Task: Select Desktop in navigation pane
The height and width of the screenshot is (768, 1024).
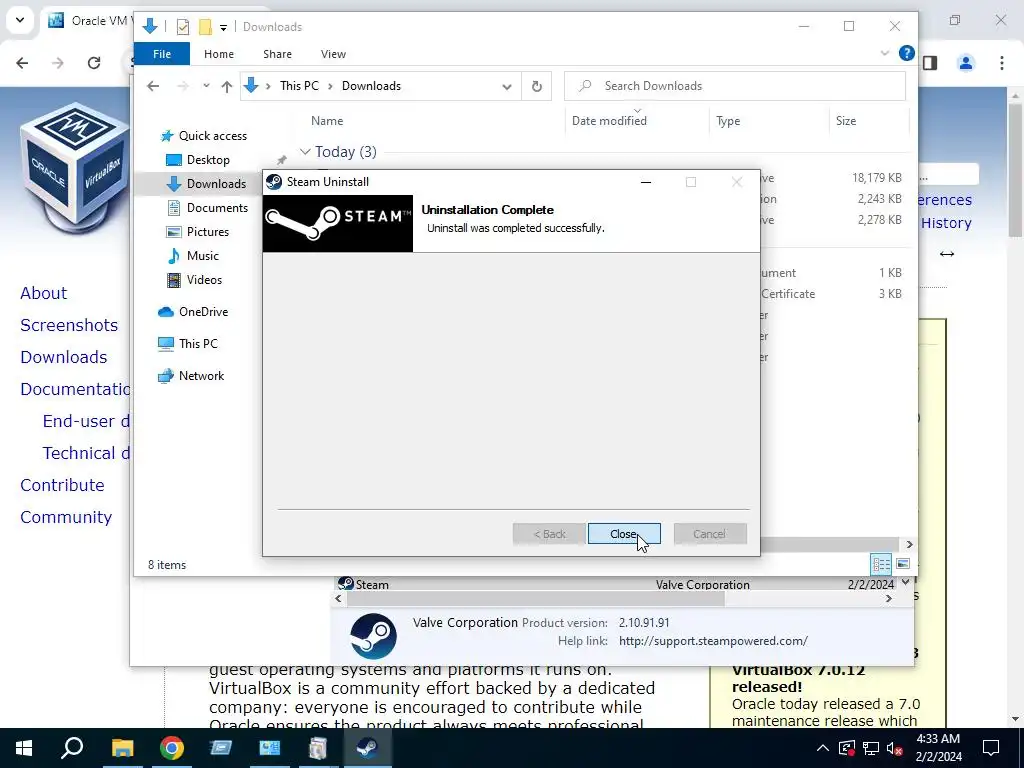Action: click(x=208, y=160)
